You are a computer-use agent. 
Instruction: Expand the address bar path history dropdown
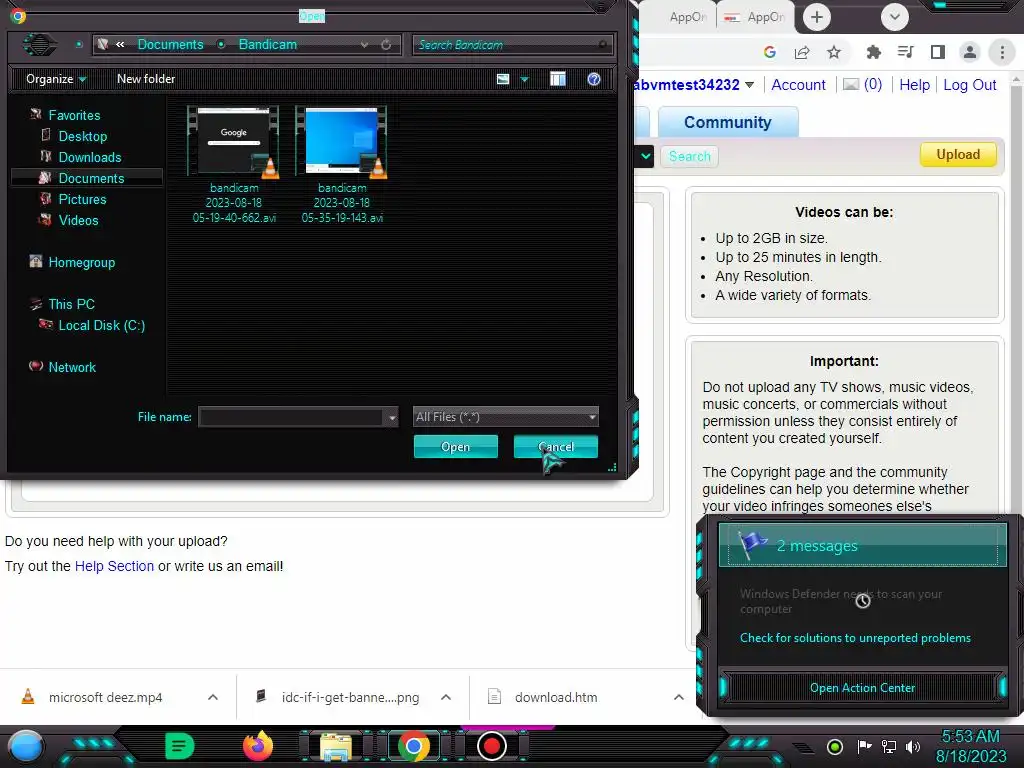pyautogui.click(x=364, y=44)
